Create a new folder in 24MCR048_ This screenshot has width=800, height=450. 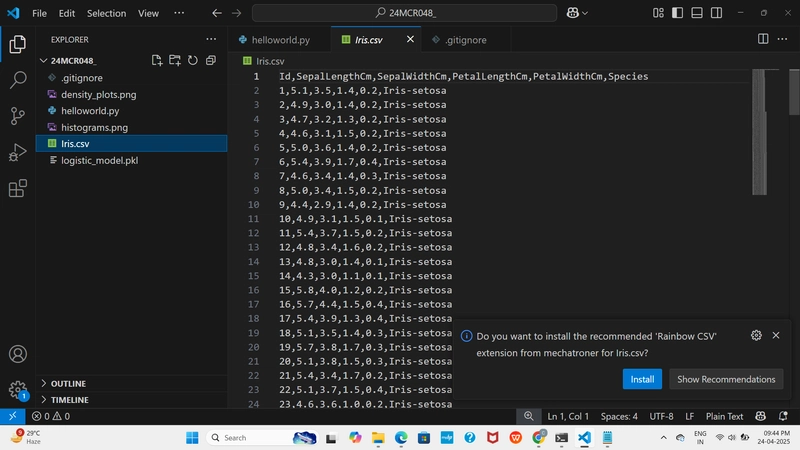coord(175,60)
